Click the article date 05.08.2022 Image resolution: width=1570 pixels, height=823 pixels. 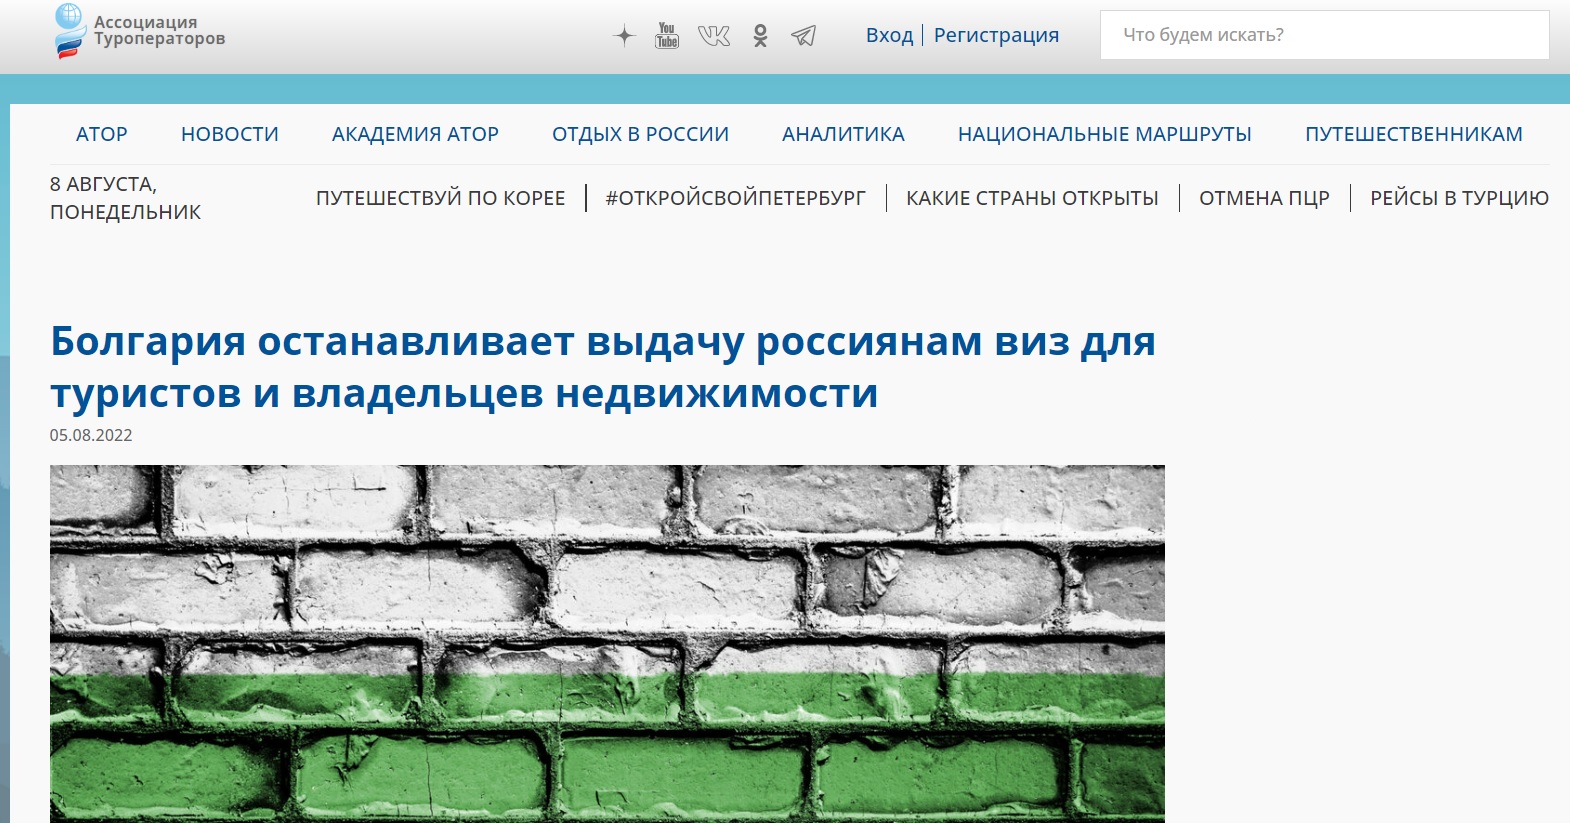91,435
